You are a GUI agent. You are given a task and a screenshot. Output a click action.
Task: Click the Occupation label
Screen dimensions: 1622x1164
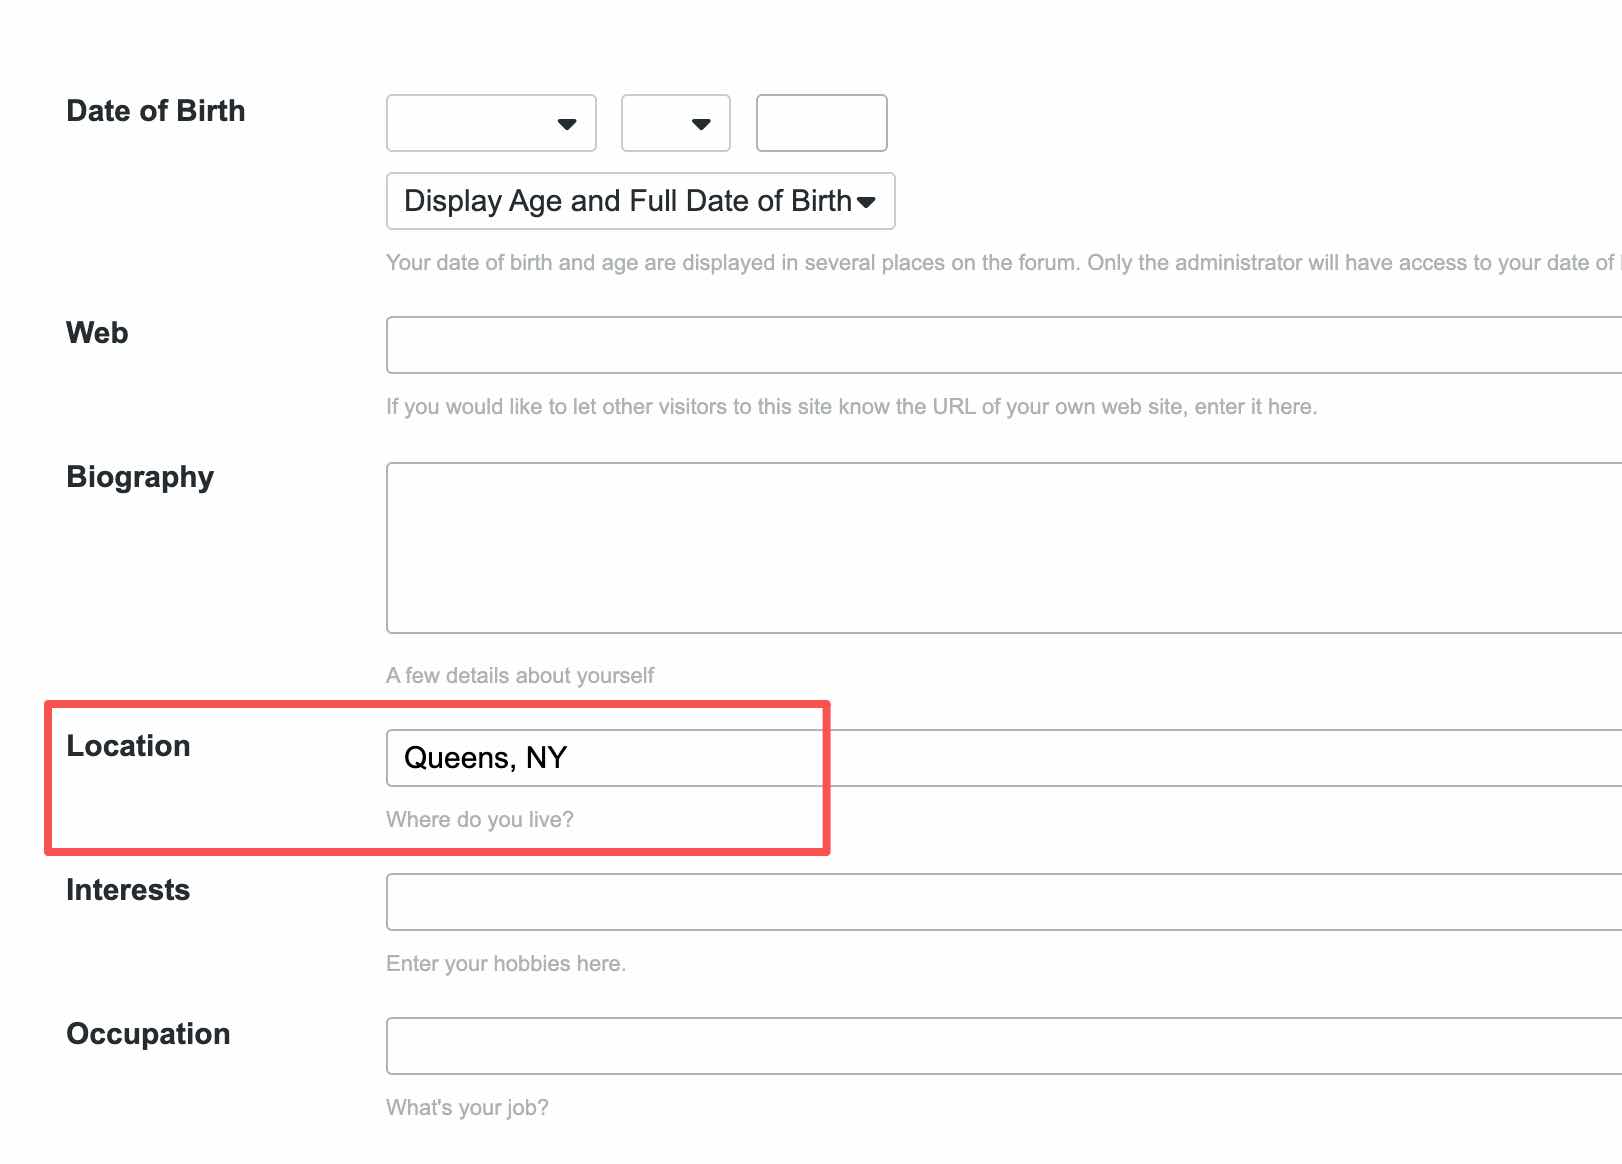148,1034
